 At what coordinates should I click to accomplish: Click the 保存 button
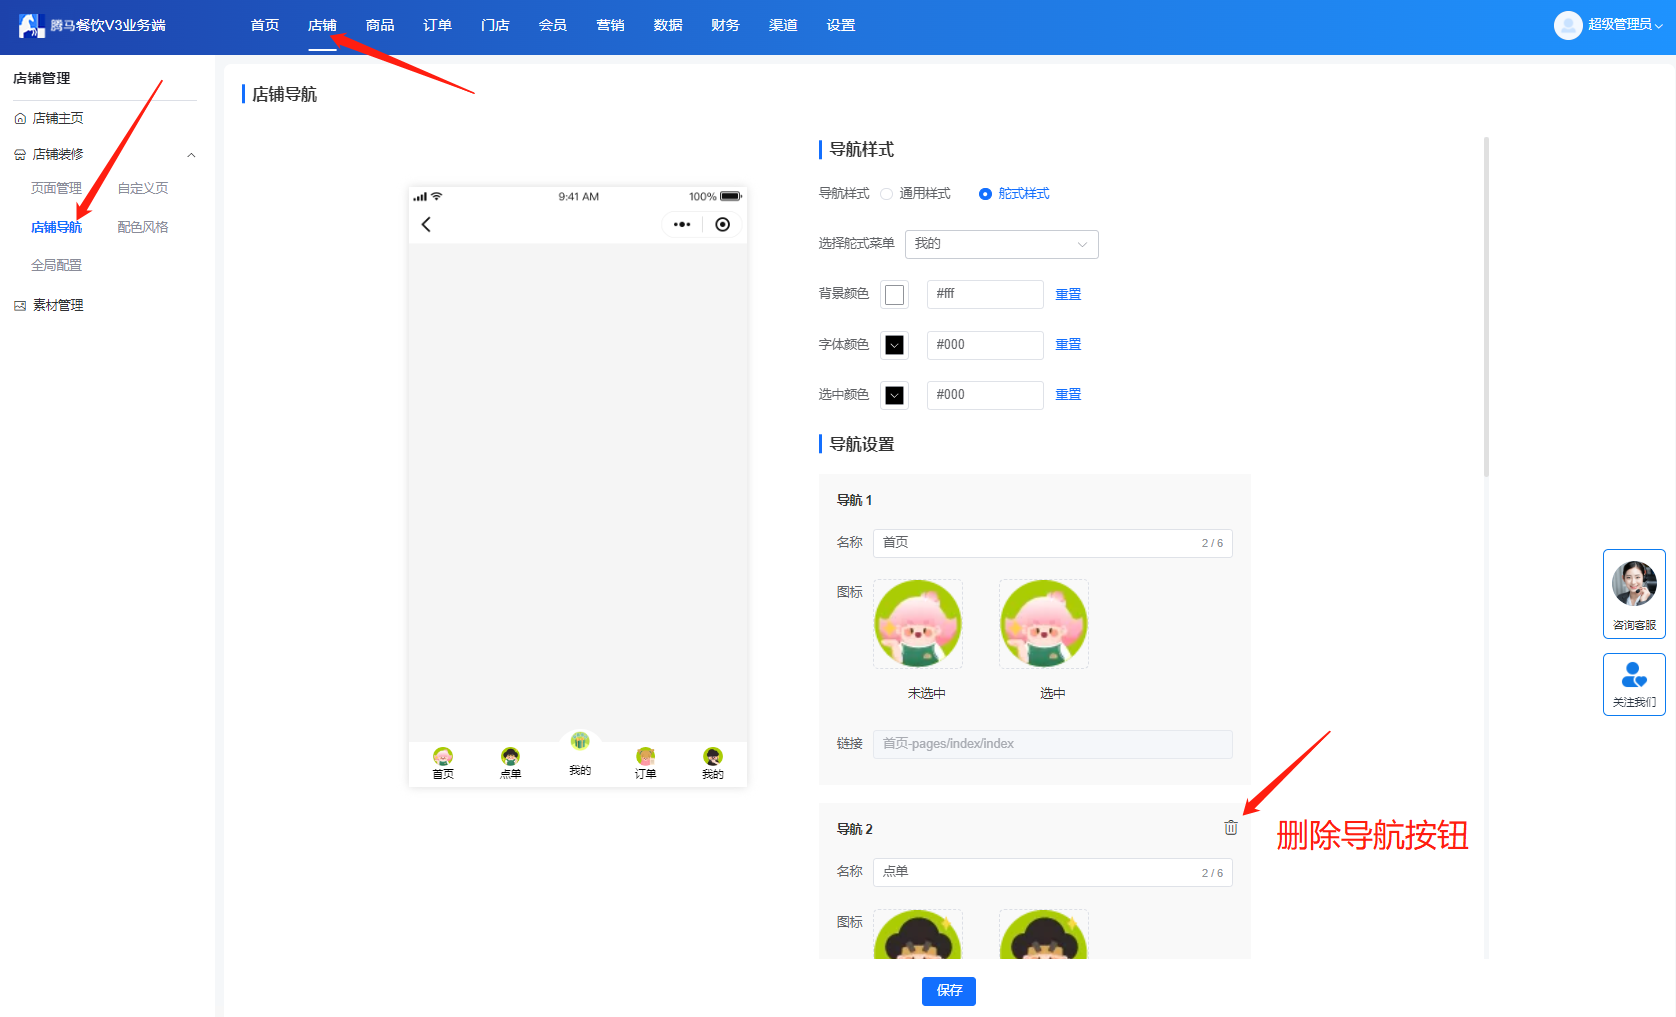tap(949, 991)
